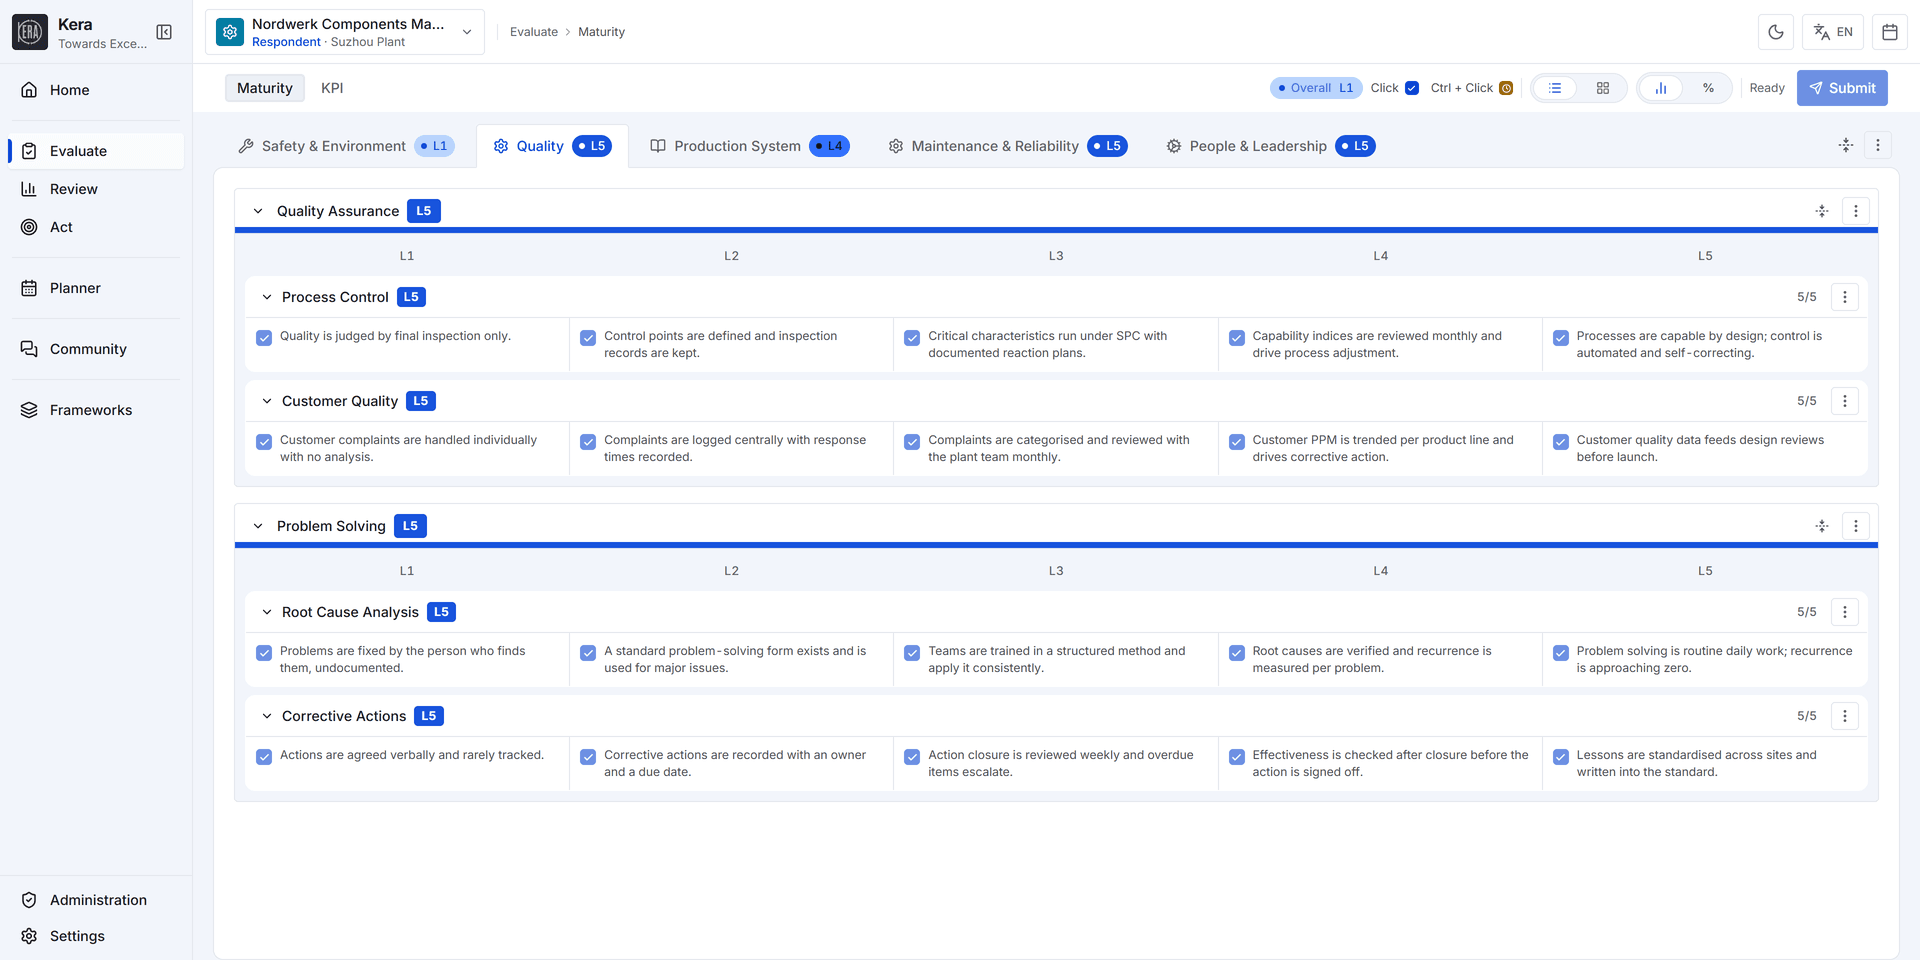Switch to list view layout
The height and width of the screenshot is (960, 1920).
1555,88
